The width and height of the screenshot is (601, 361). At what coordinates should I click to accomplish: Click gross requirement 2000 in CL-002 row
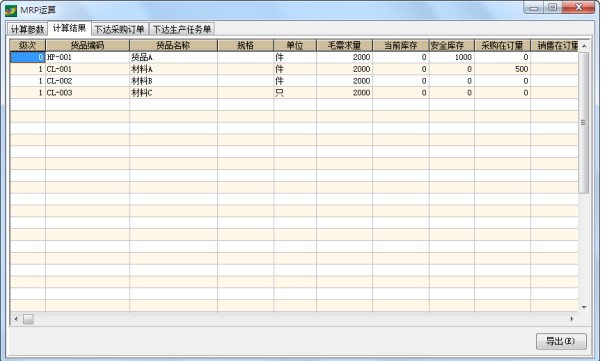click(344, 81)
